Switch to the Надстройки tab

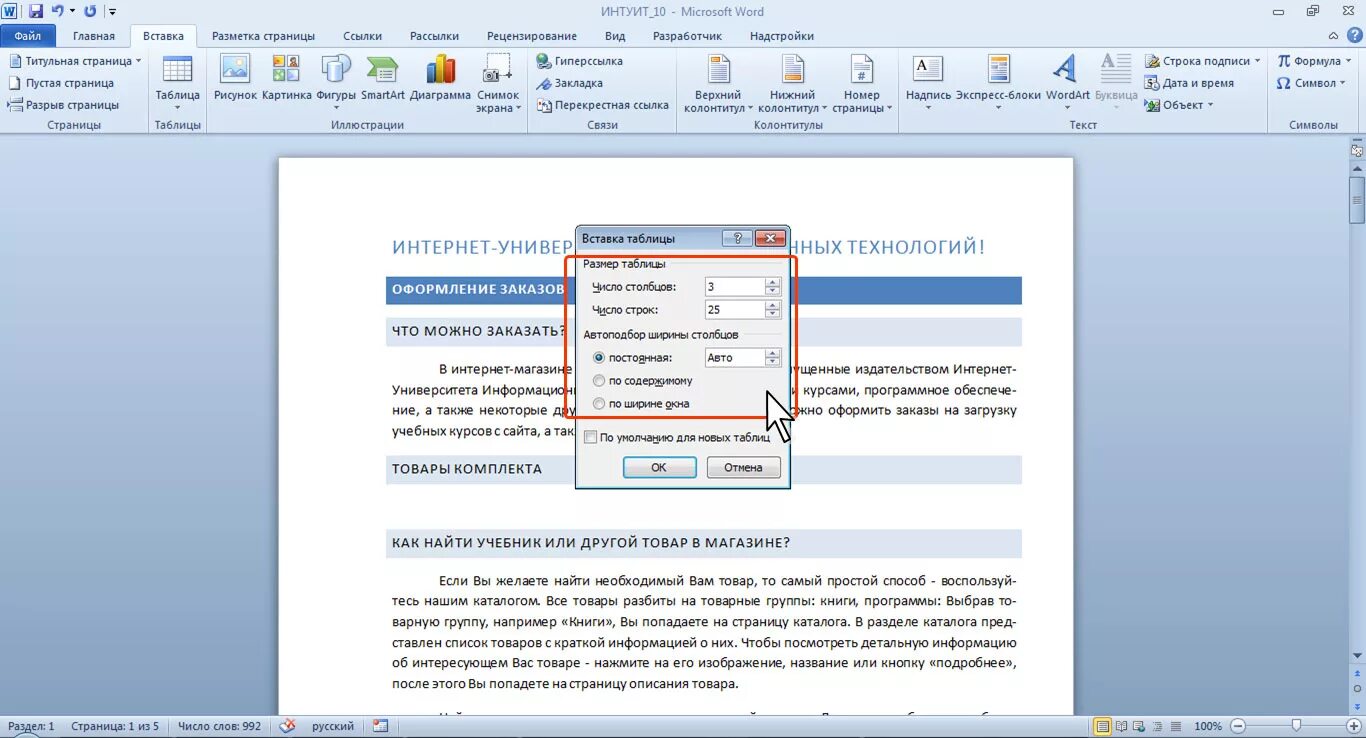[x=781, y=36]
